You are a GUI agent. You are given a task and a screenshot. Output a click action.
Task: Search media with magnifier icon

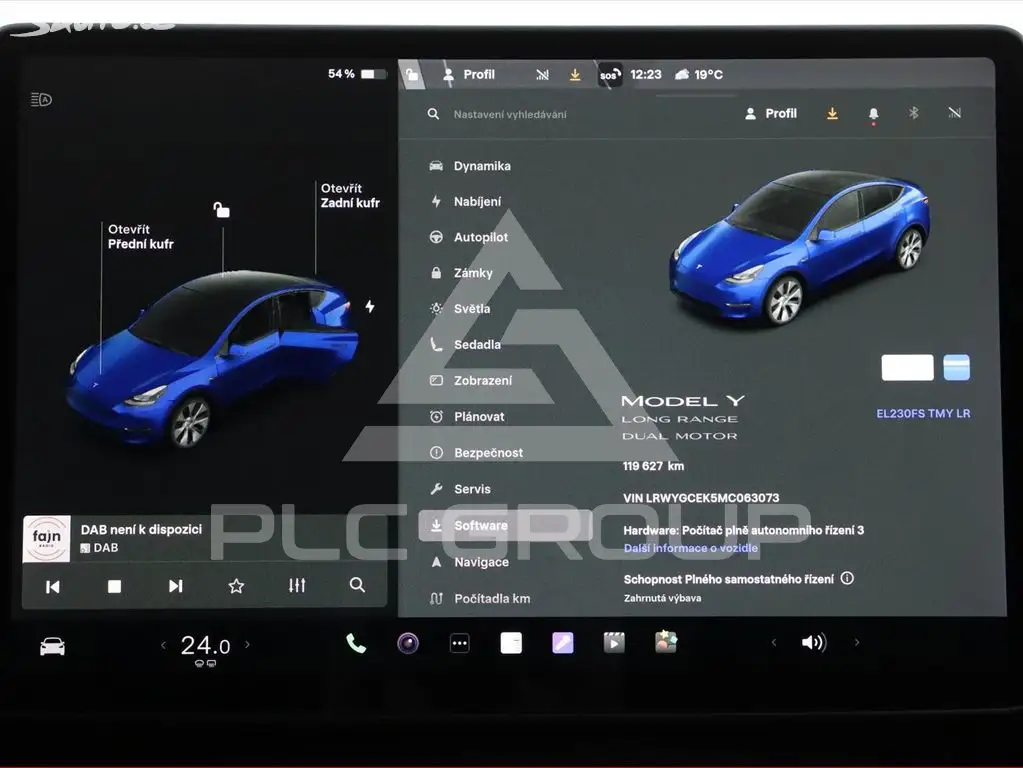click(357, 585)
